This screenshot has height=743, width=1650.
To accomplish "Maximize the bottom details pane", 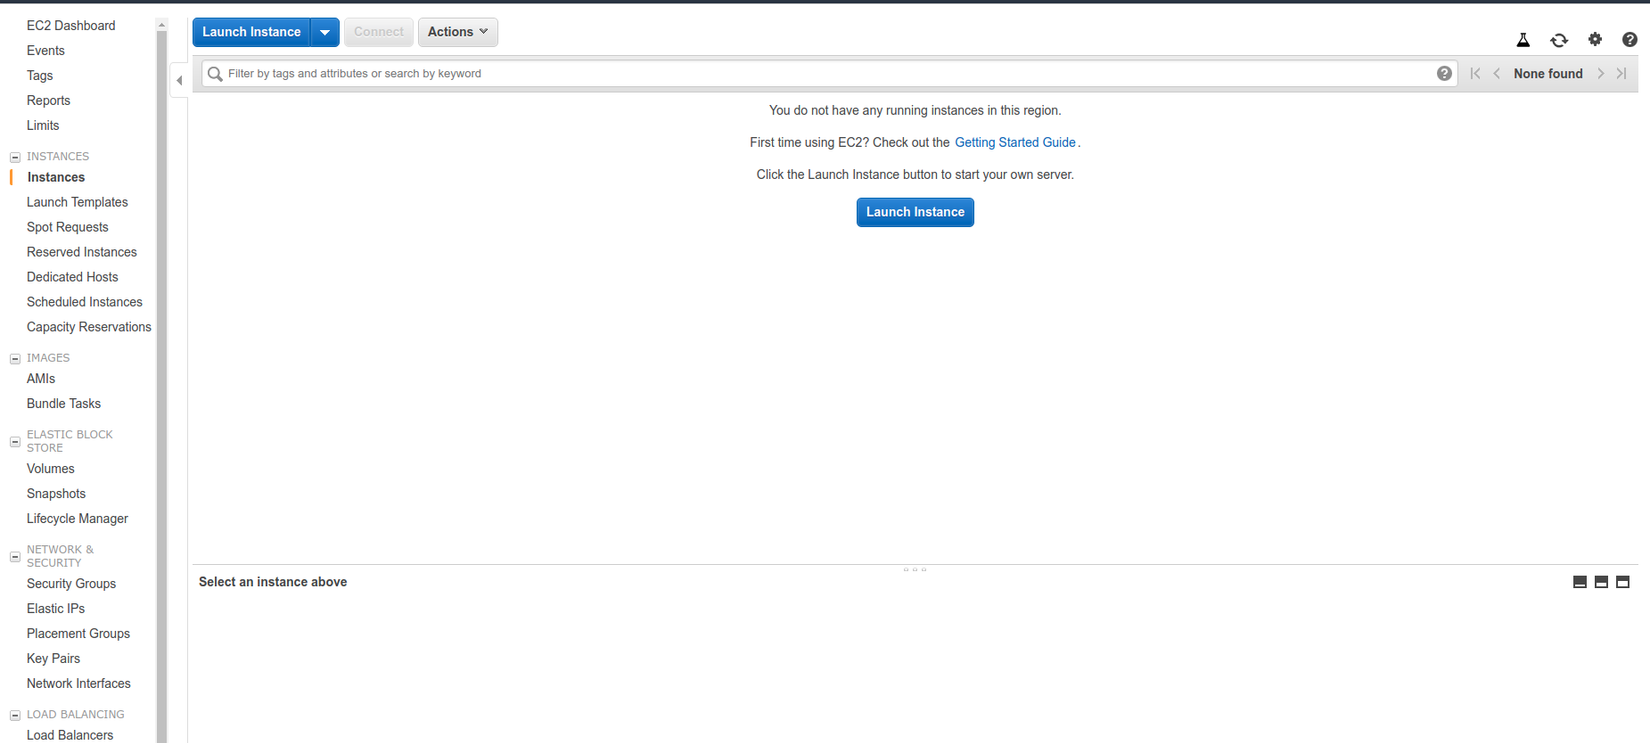I will click(x=1623, y=582).
